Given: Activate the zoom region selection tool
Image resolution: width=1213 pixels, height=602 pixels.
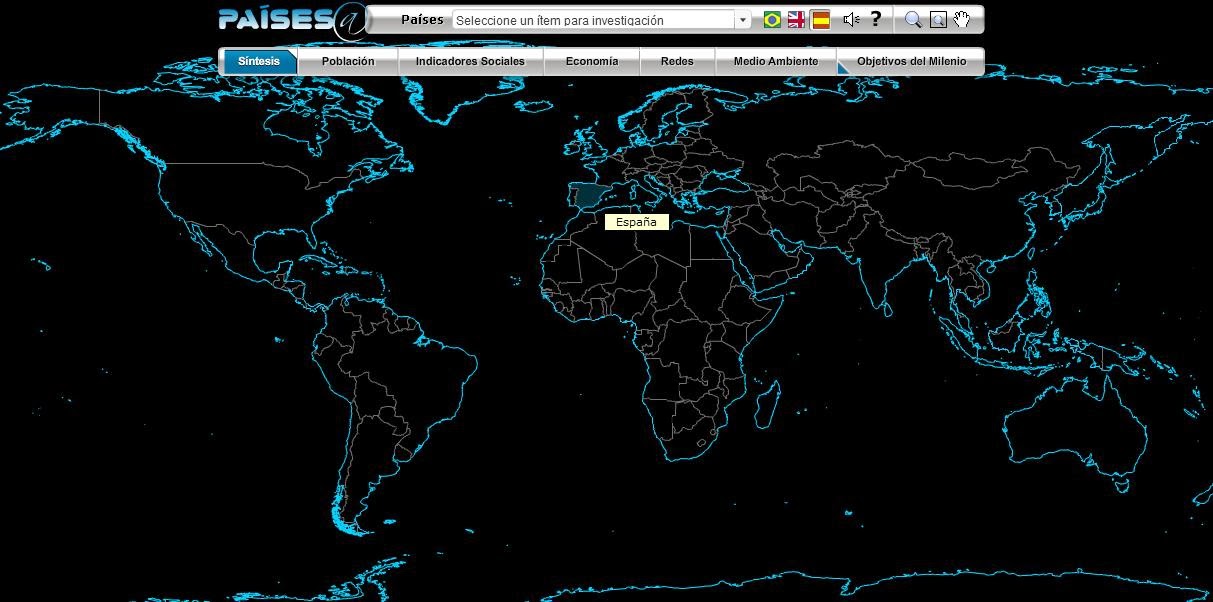Looking at the screenshot, I should 936,18.
